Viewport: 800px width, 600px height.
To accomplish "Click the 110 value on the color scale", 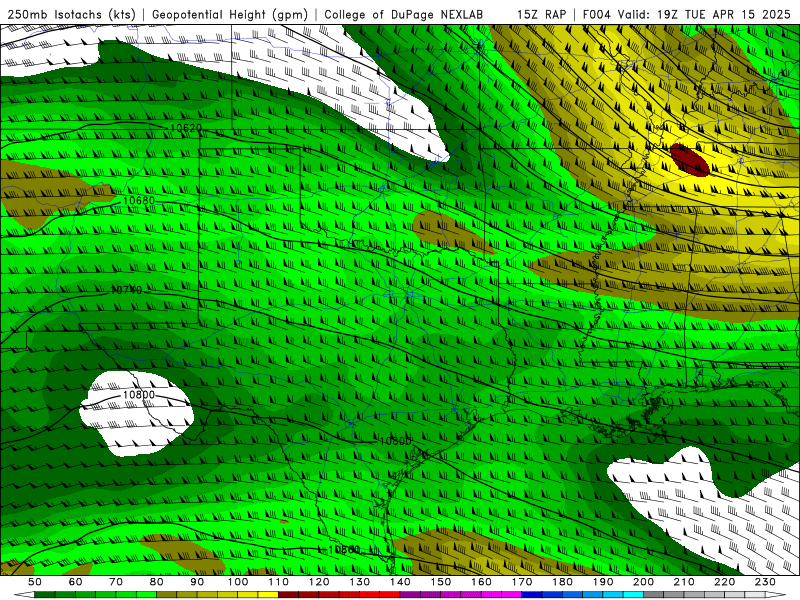I will [x=279, y=582].
